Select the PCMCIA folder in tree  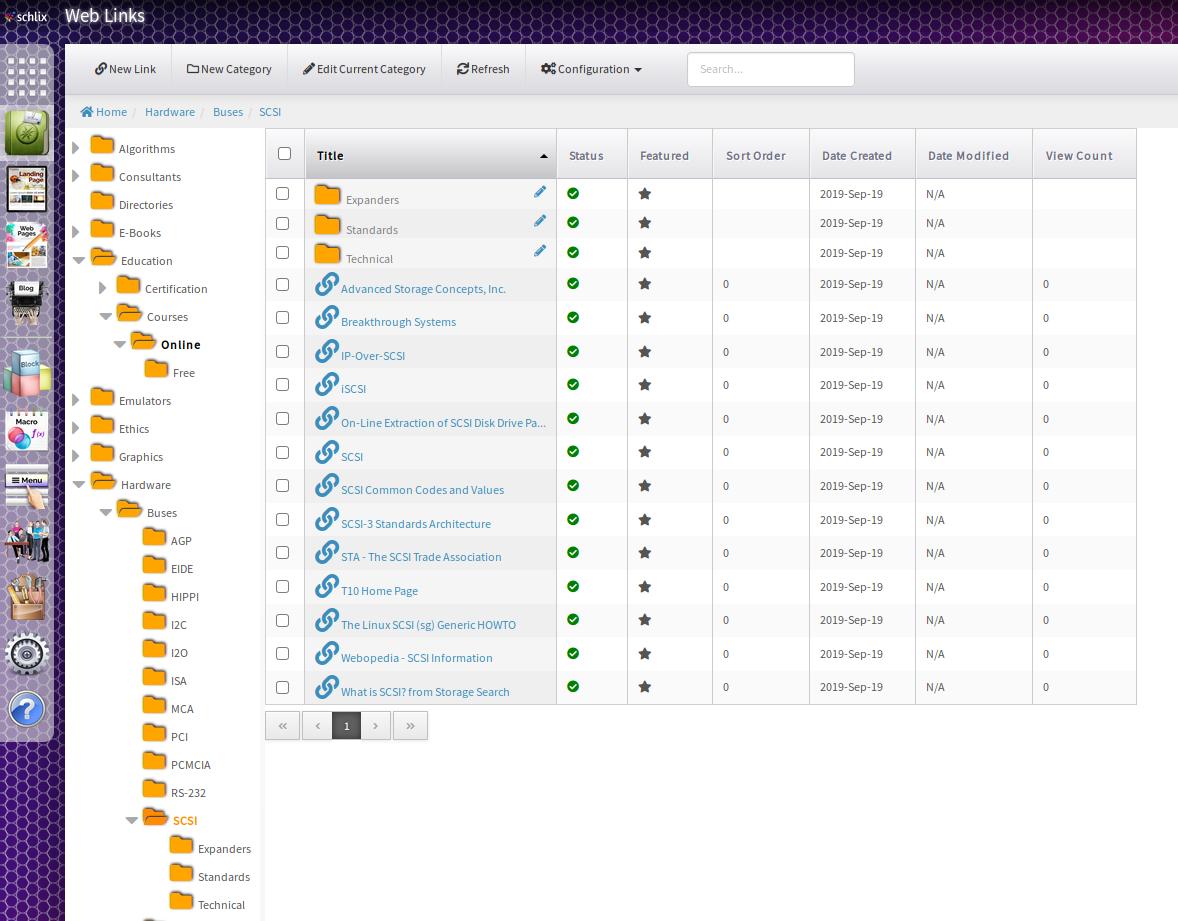point(190,765)
